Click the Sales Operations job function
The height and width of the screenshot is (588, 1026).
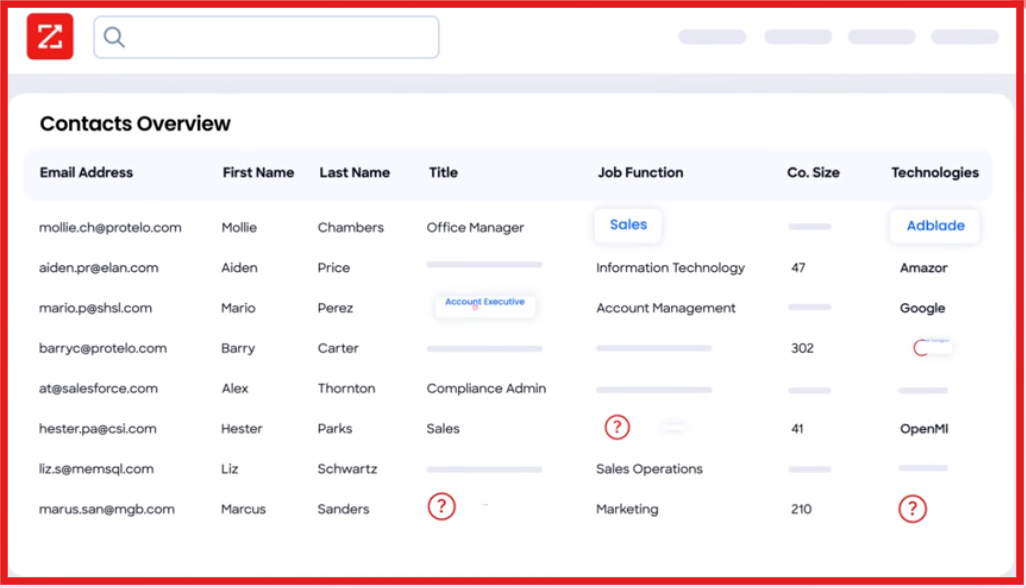649,469
